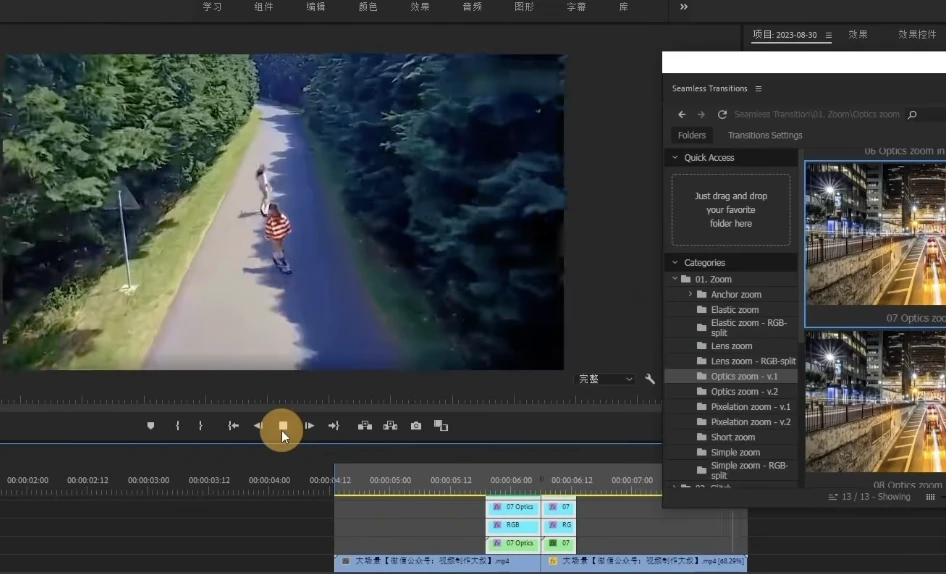
Task: Click the Seamless Transitions search icon
Action: click(x=912, y=114)
